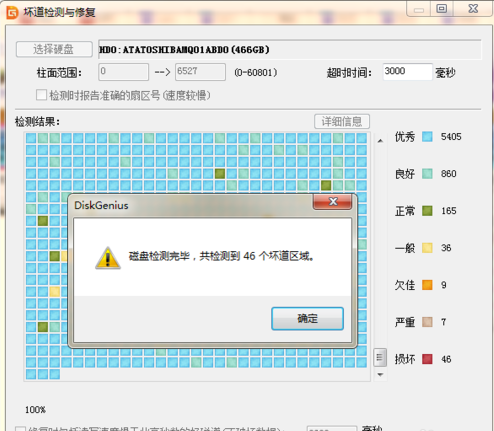
Task: Click 确定 to confirm the detection result
Action: point(307,319)
